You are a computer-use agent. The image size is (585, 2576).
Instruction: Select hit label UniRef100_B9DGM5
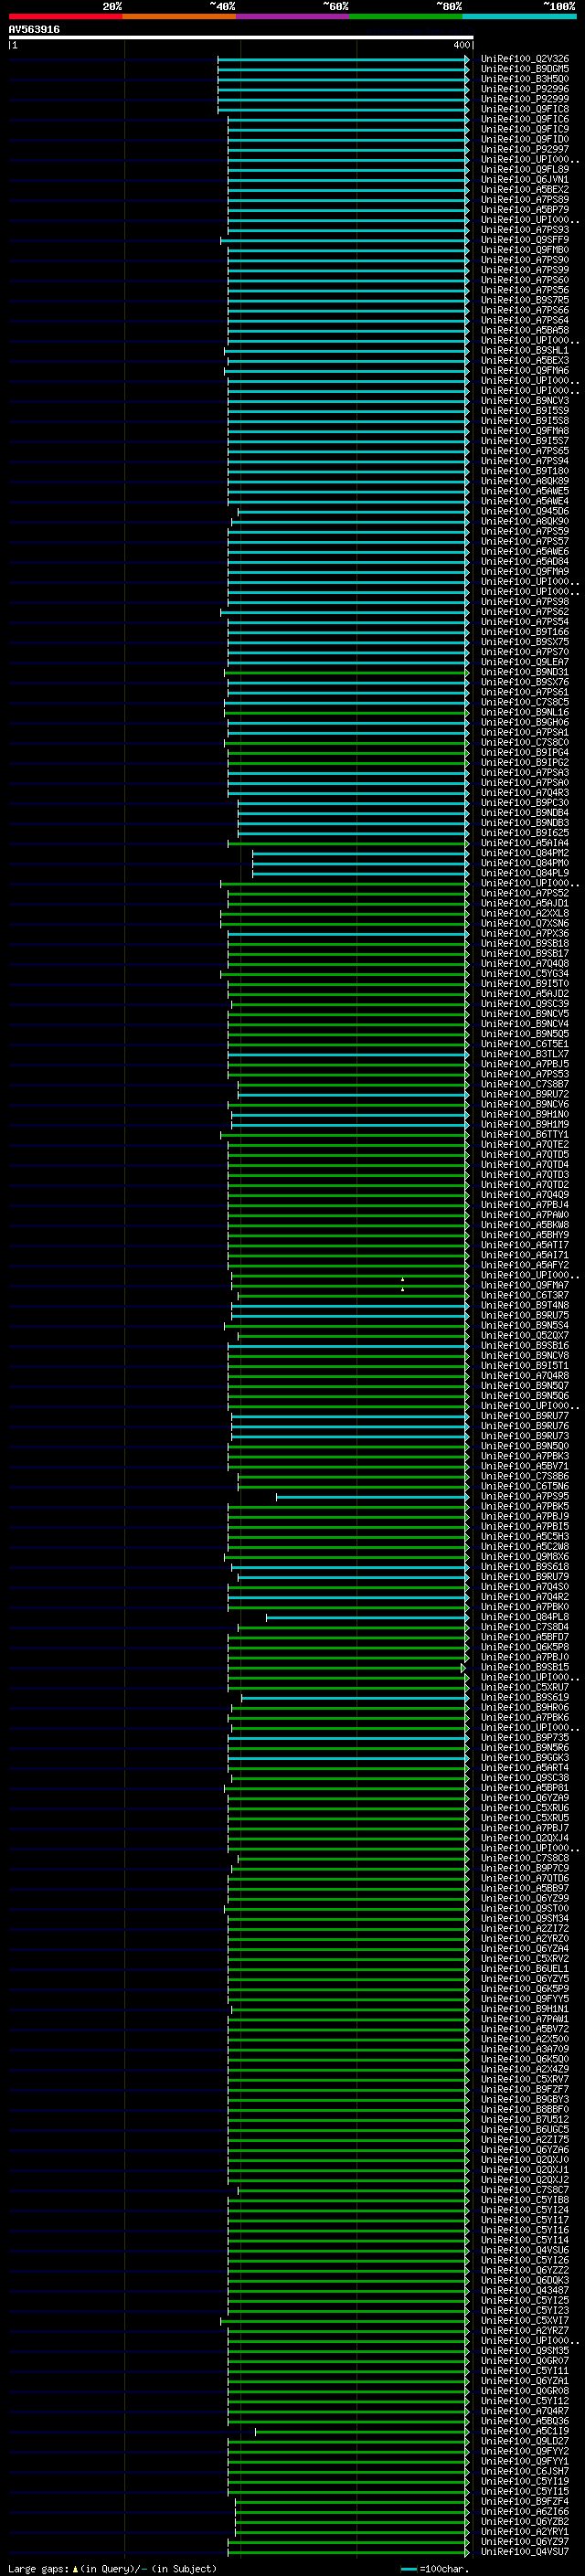[x=525, y=69]
